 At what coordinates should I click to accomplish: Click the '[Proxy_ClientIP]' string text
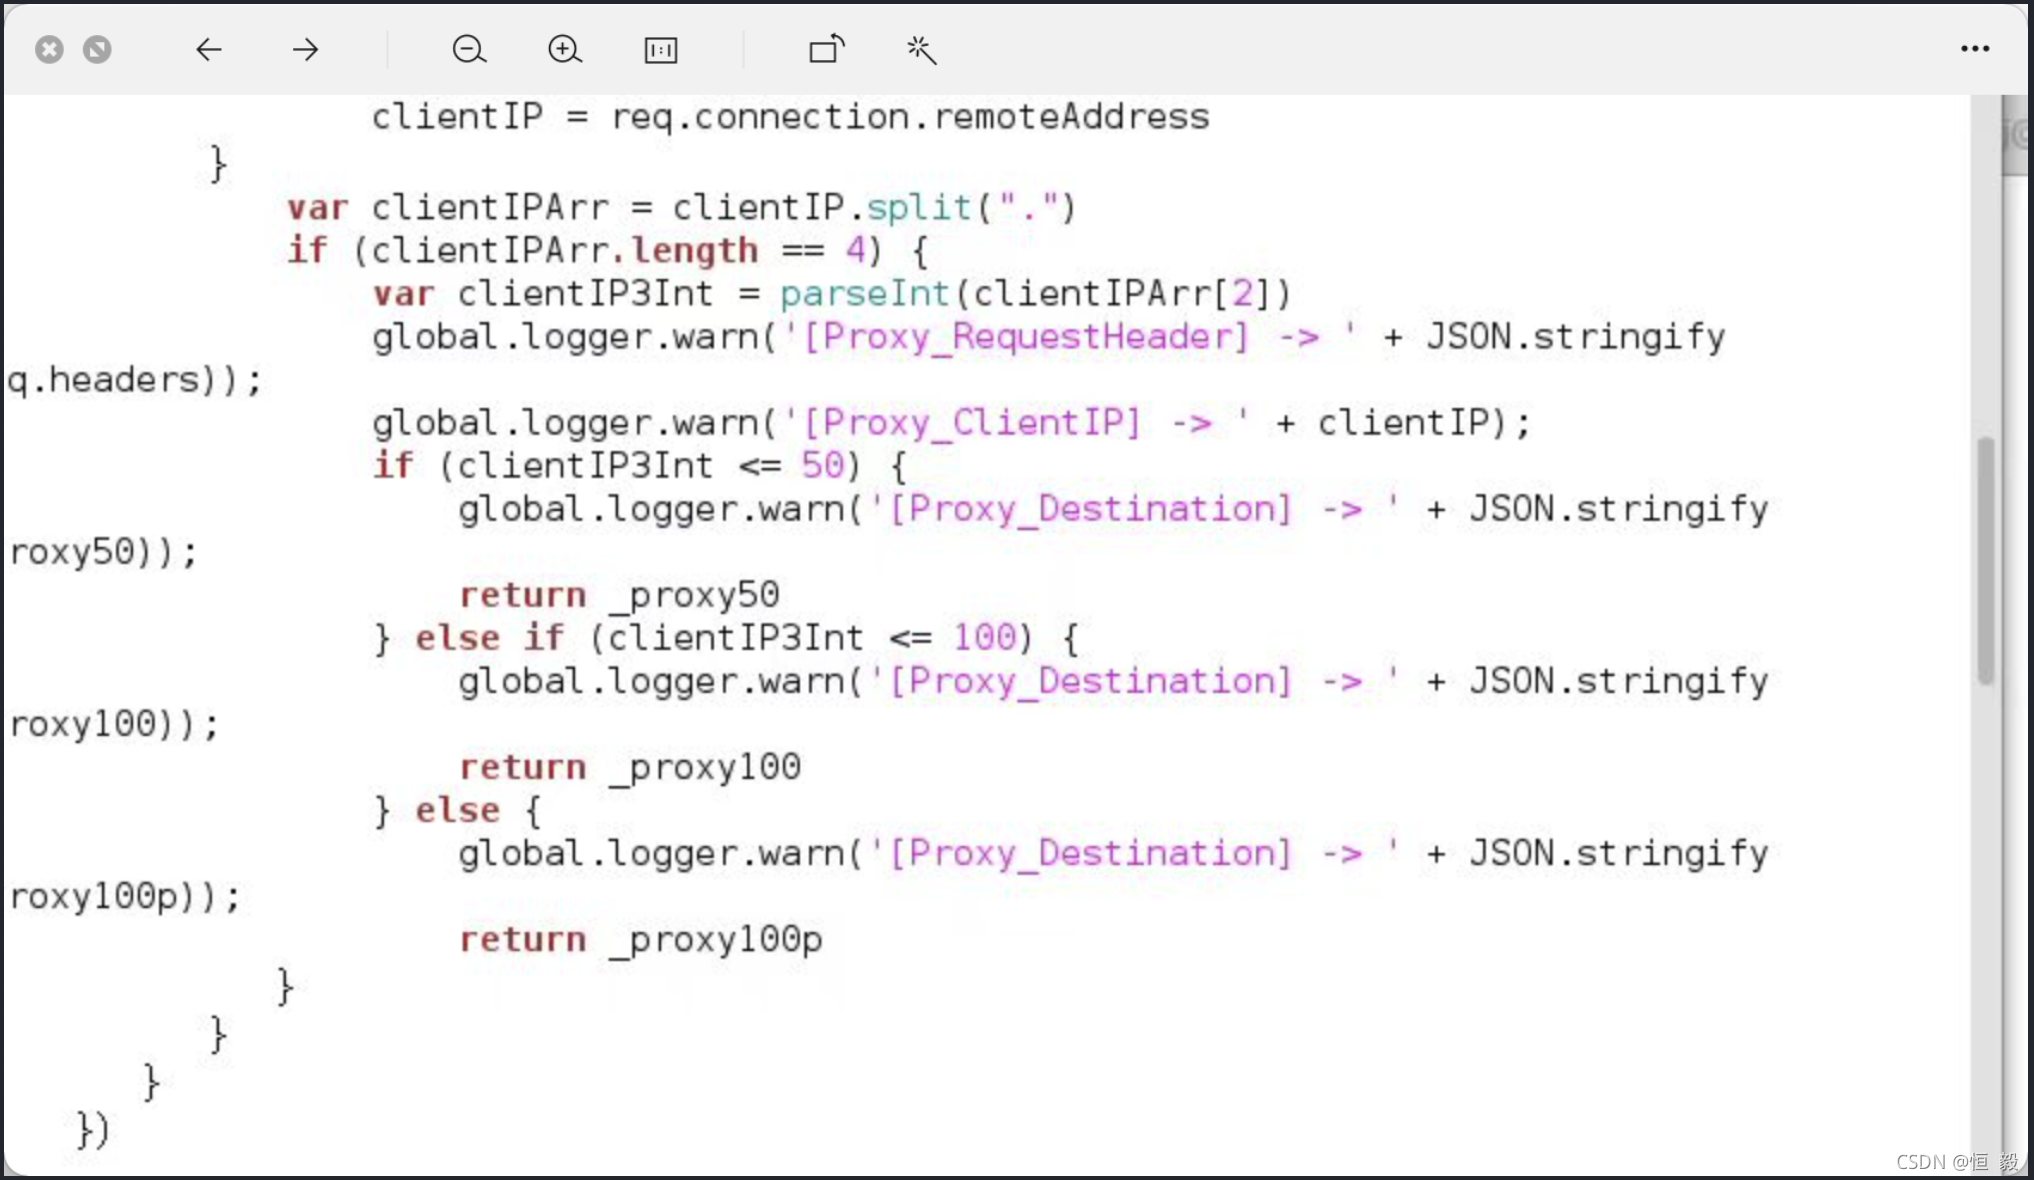pyautogui.click(x=971, y=423)
